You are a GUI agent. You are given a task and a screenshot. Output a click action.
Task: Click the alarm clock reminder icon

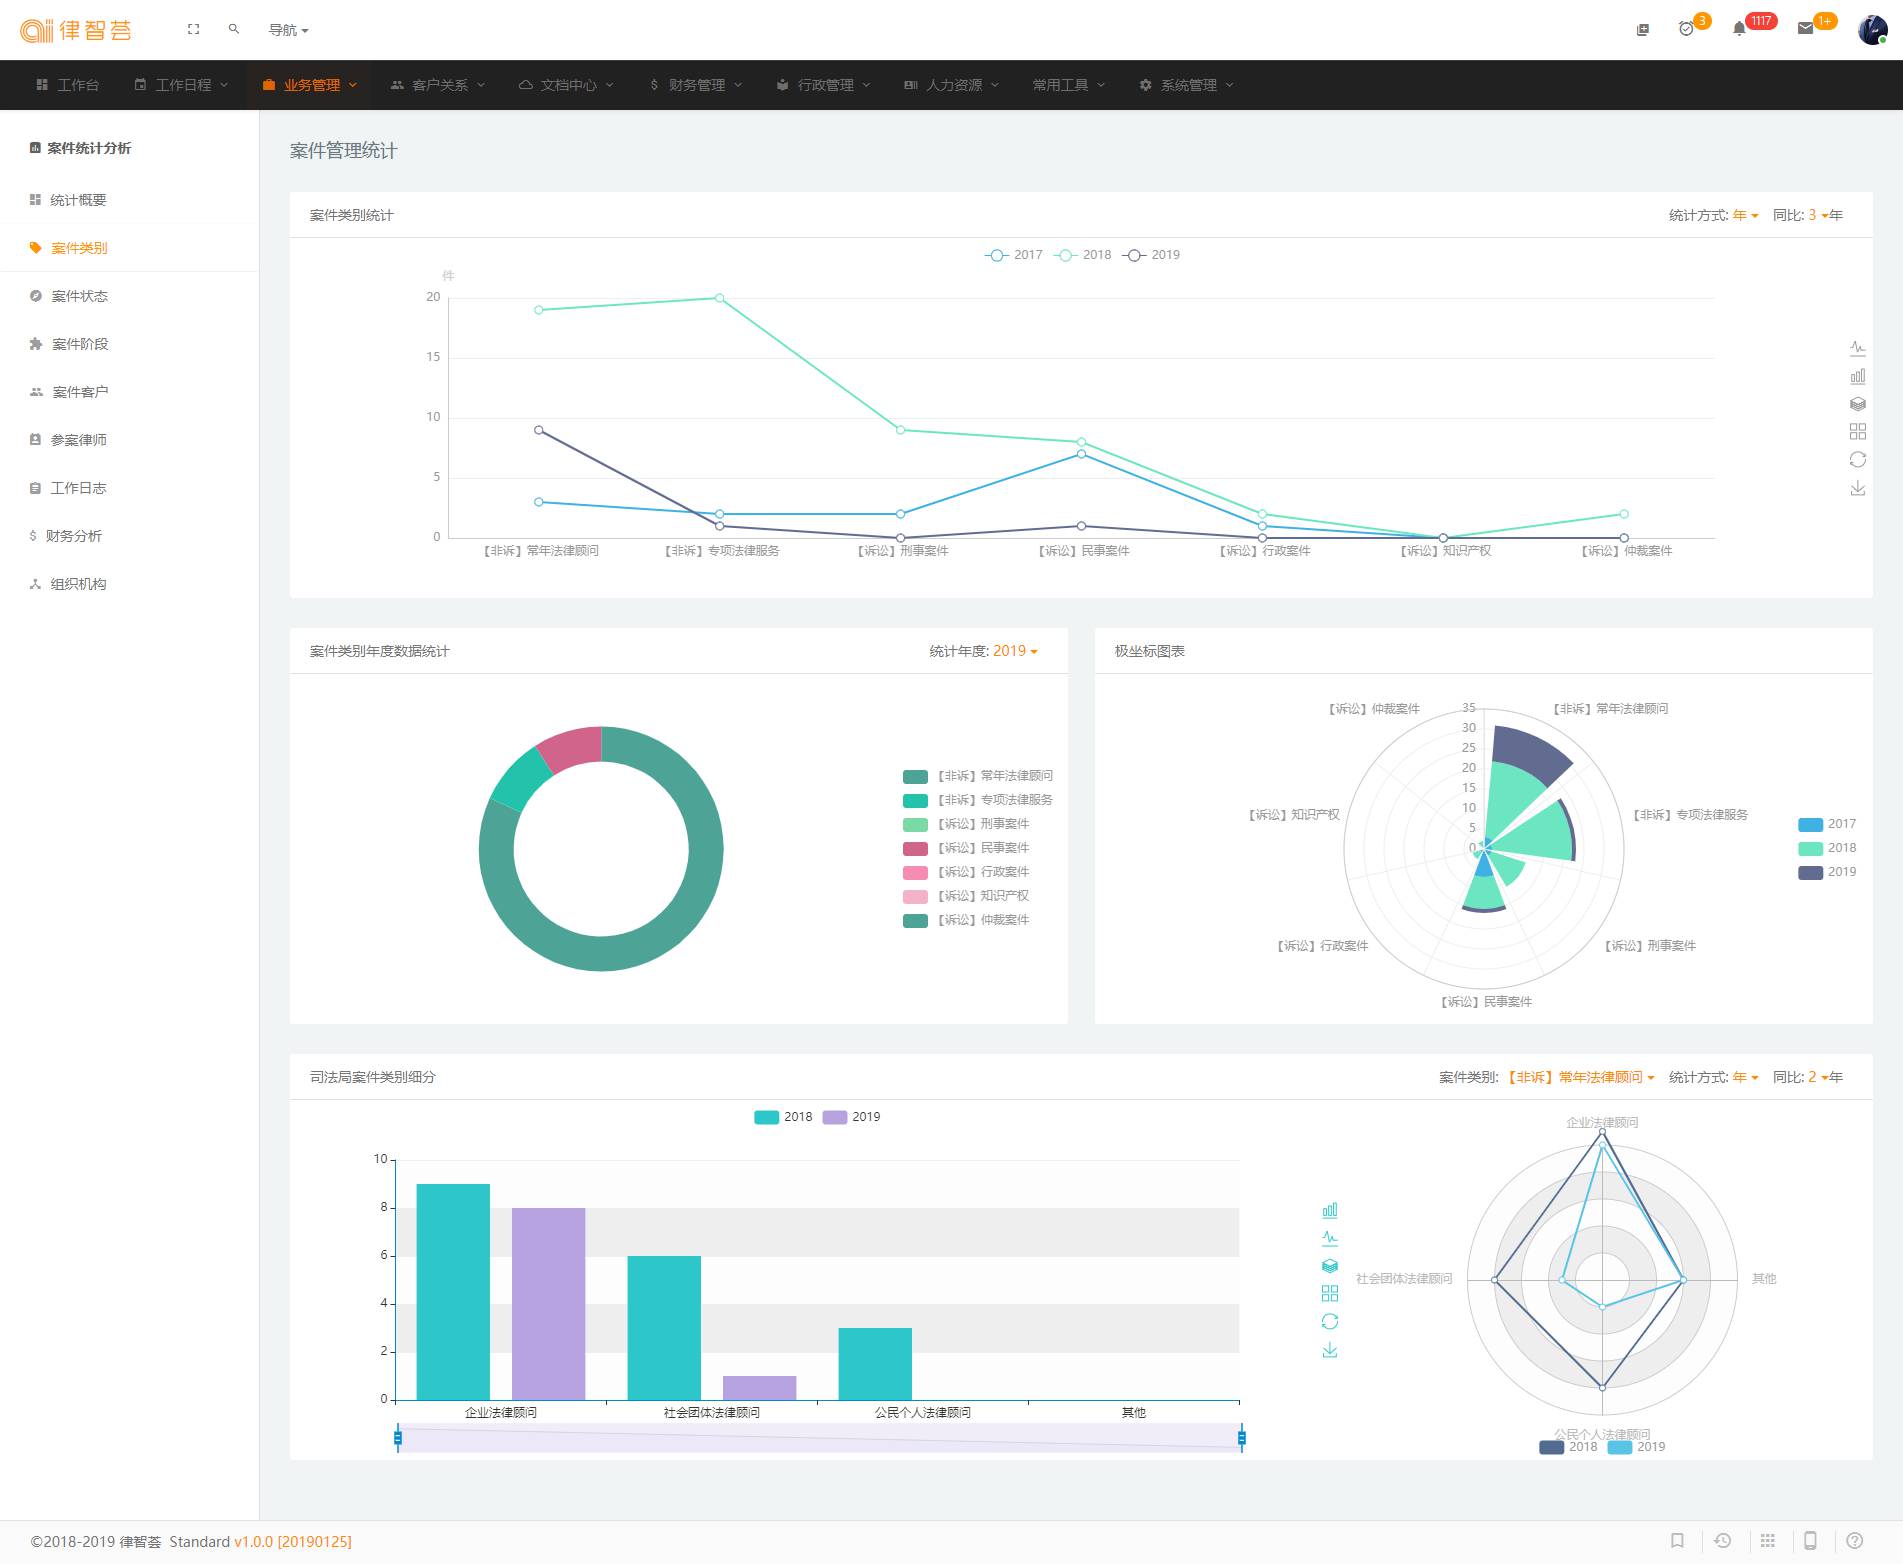click(1686, 29)
